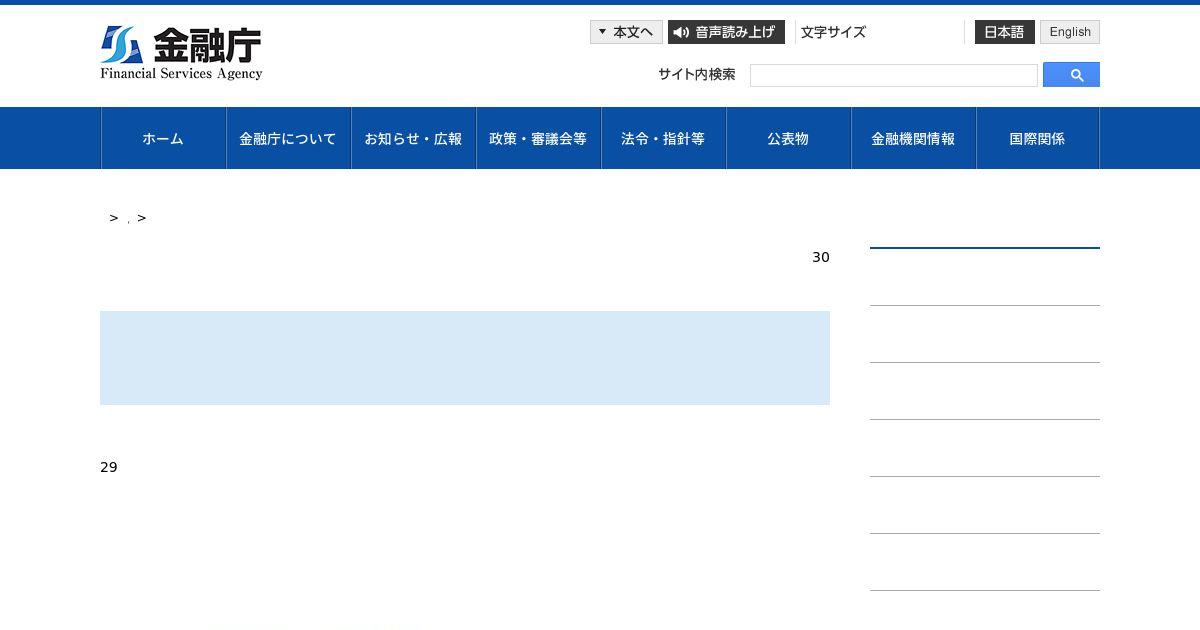Screen dimensions: 1200x630
Task: Open 法令・指針等 menu
Action: click(663, 138)
